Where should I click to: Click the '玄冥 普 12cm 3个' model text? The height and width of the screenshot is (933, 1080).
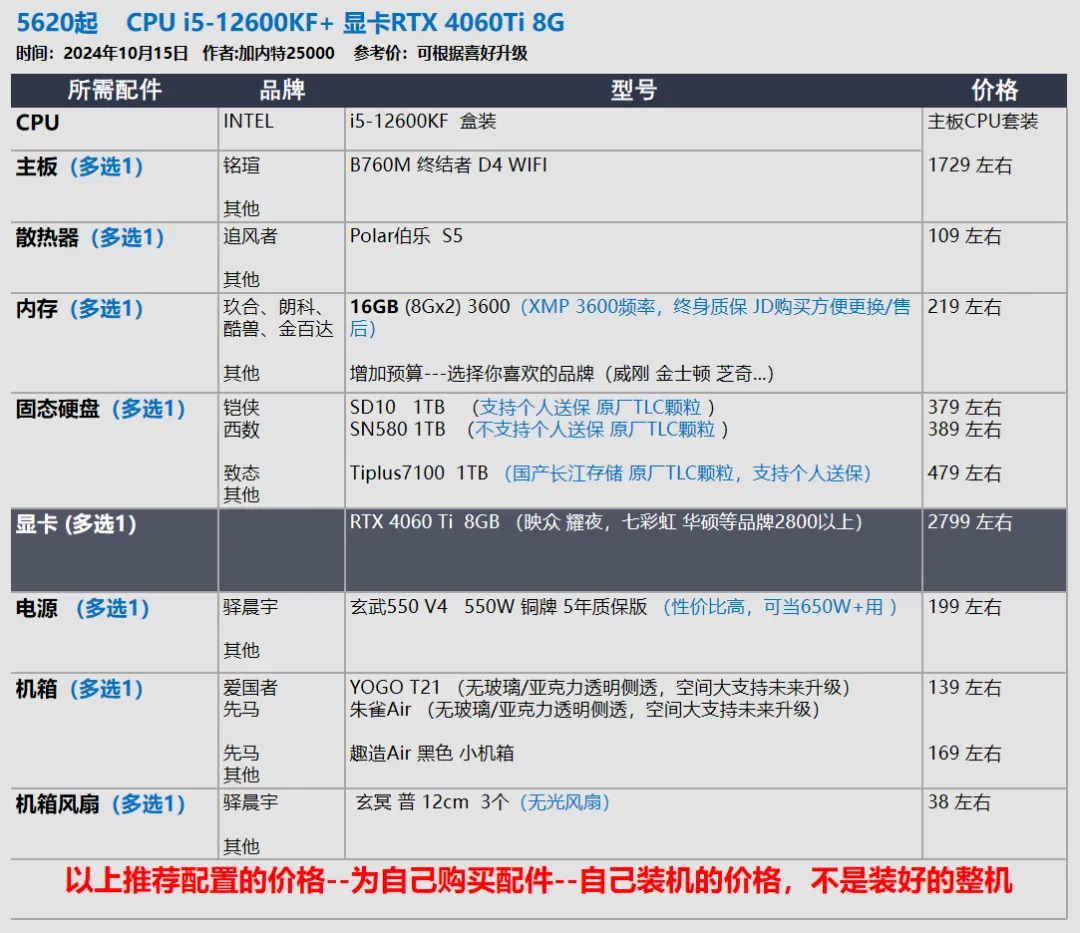click(x=433, y=803)
